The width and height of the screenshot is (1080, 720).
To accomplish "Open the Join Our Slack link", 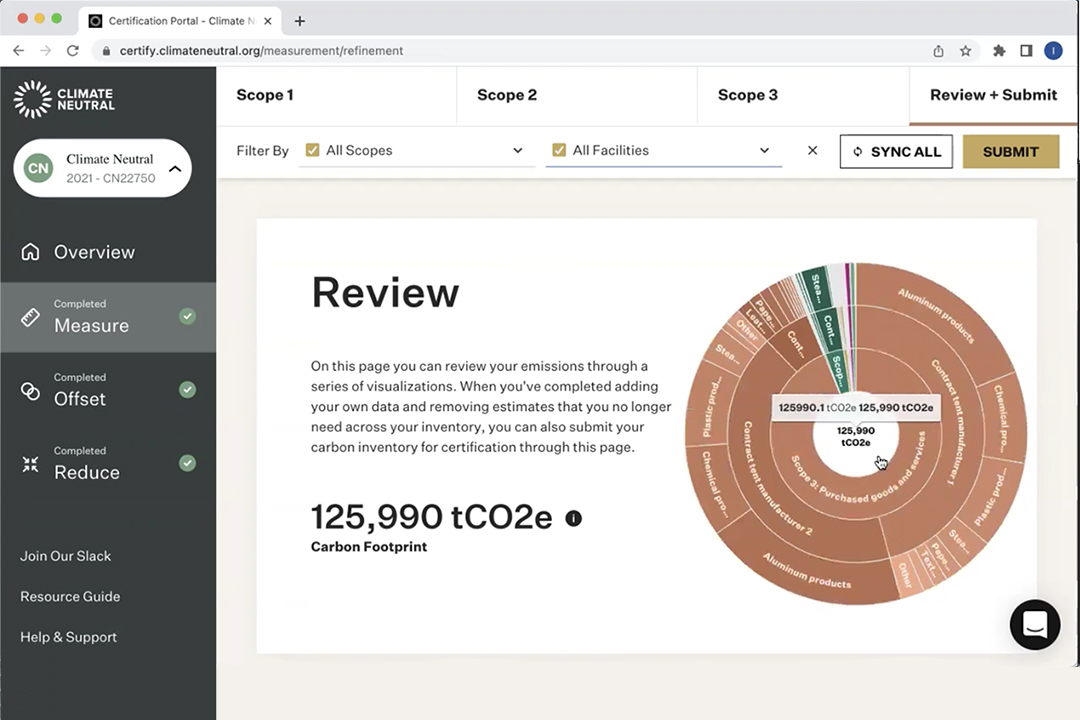I will 66,556.
